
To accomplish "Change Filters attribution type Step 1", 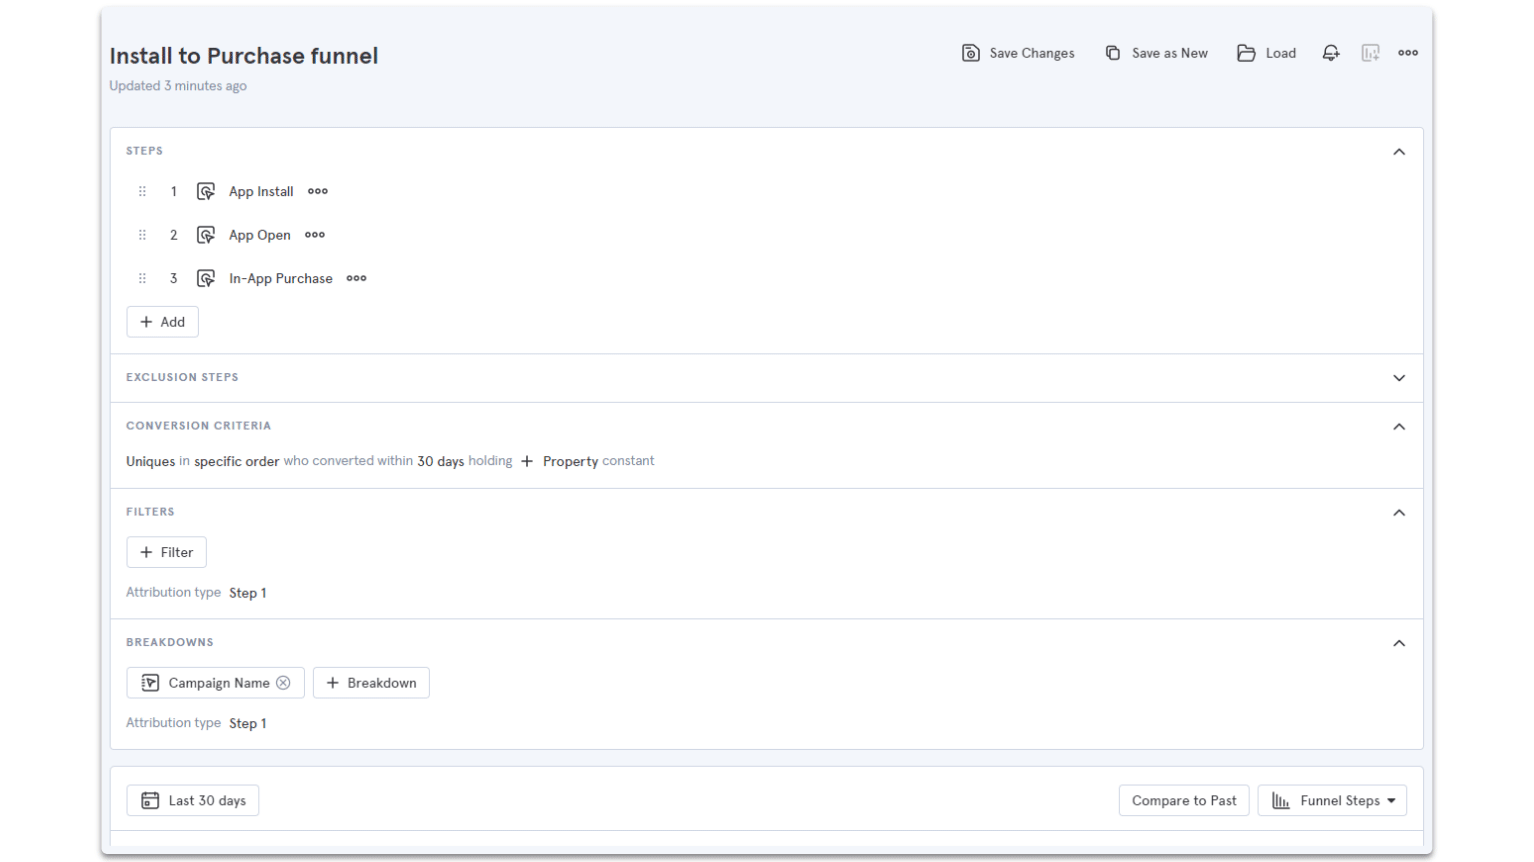I will point(248,593).
